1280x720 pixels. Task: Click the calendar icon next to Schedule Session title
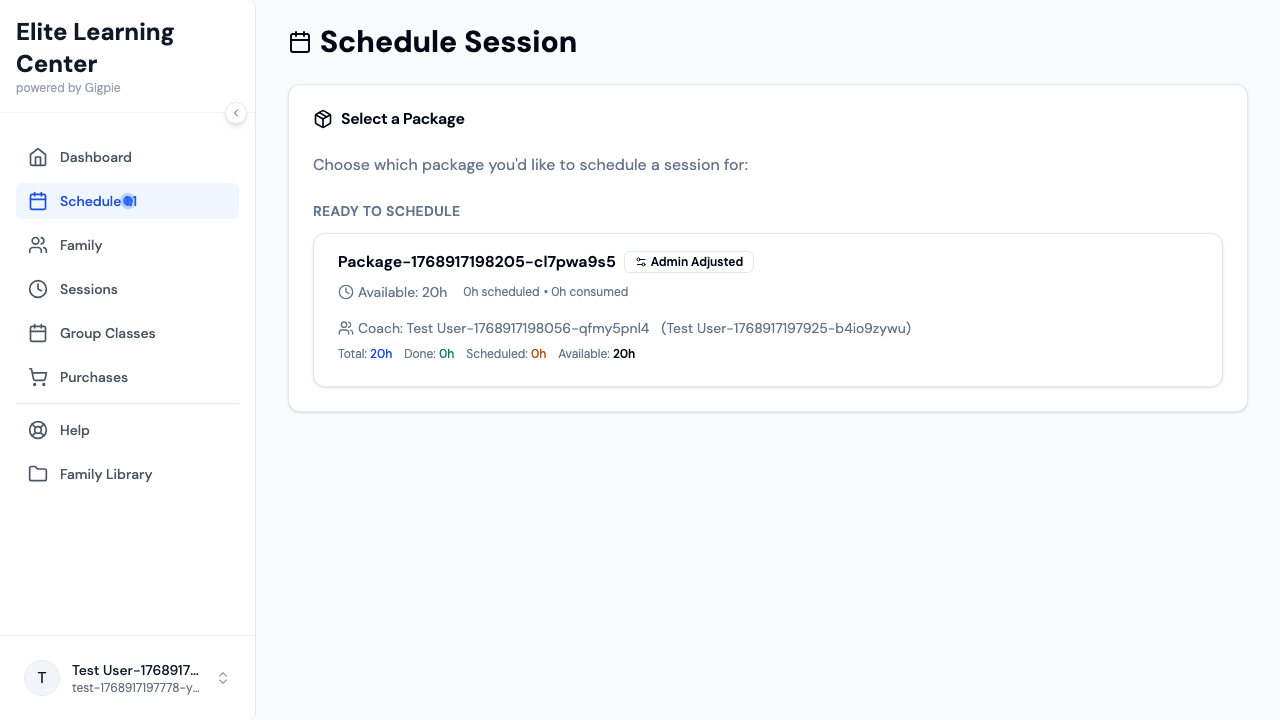(x=300, y=42)
